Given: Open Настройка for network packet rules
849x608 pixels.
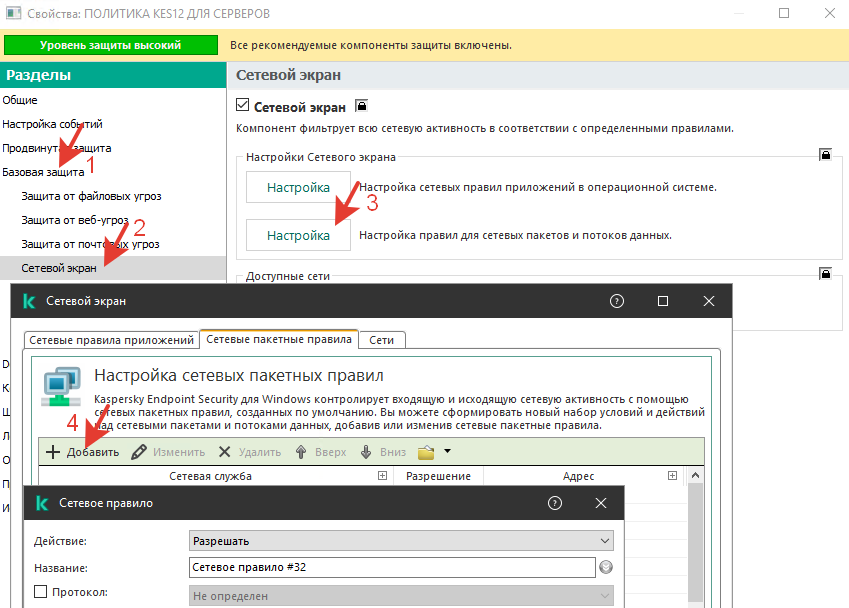Looking at the screenshot, I should click(x=298, y=235).
